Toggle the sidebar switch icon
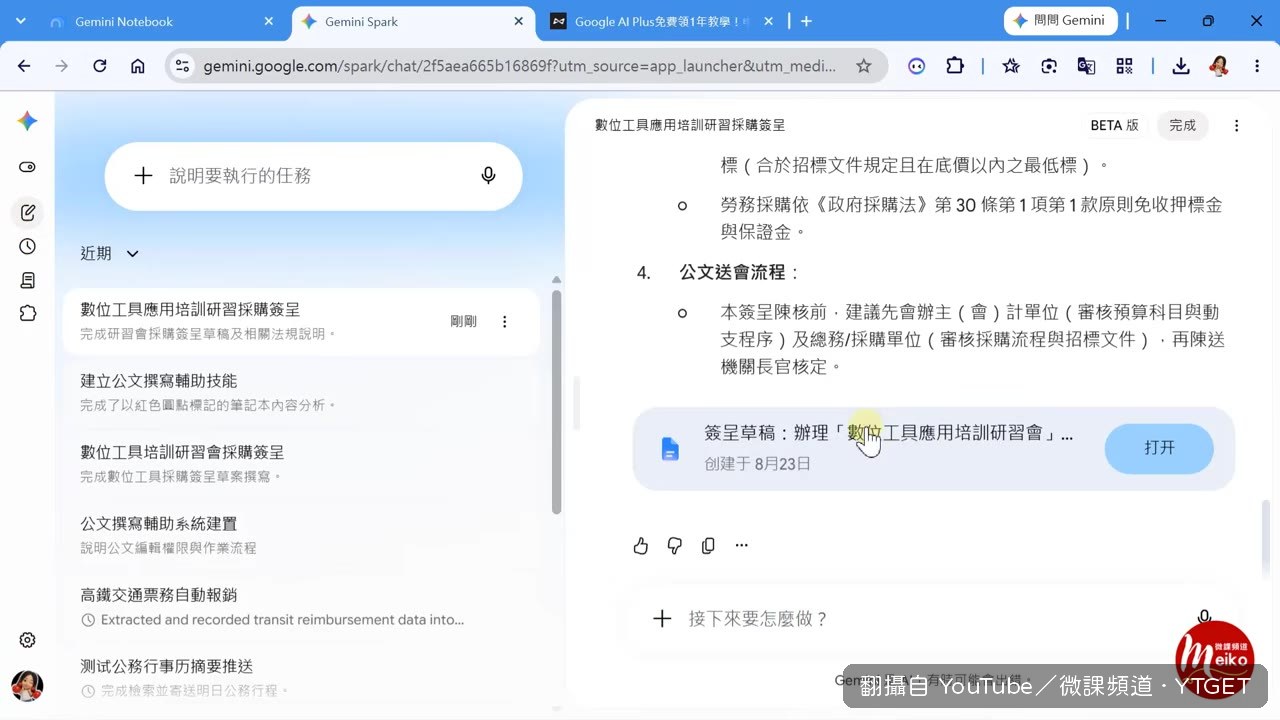Image resolution: width=1280 pixels, height=720 pixels. tap(27, 167)
